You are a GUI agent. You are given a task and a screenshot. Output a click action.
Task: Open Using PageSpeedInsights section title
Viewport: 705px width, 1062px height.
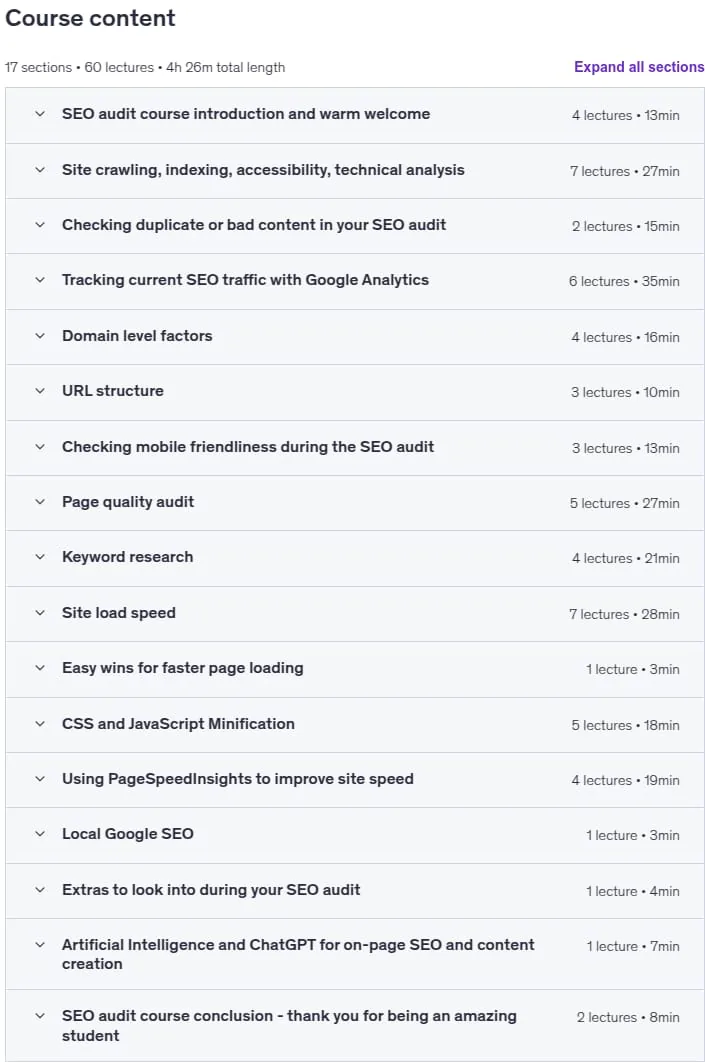pos(238,779)
